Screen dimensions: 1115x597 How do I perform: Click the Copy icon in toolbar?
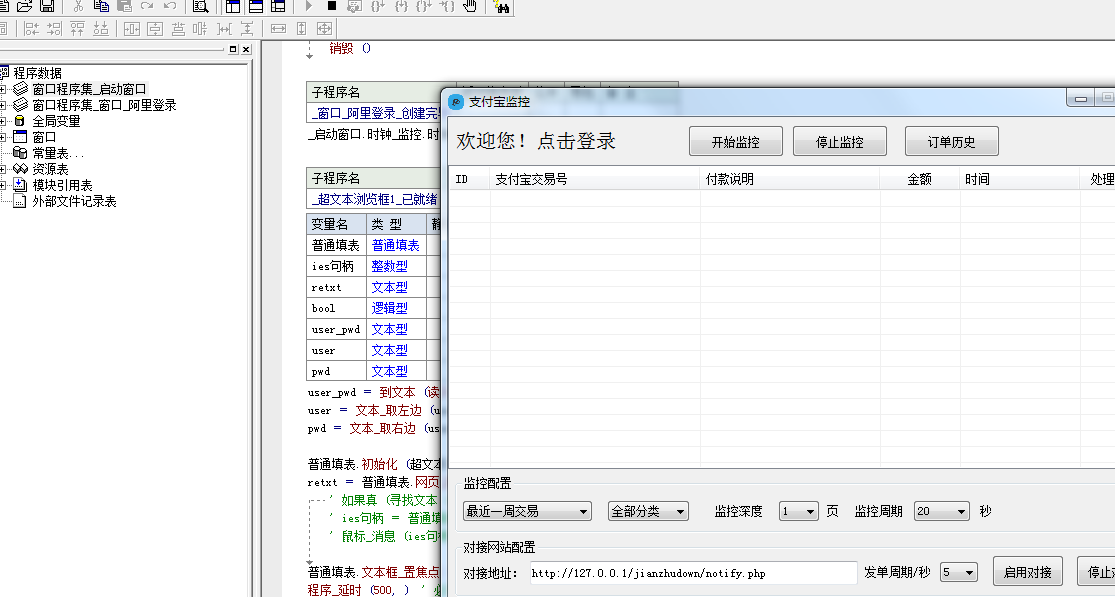tap(102, 6)
